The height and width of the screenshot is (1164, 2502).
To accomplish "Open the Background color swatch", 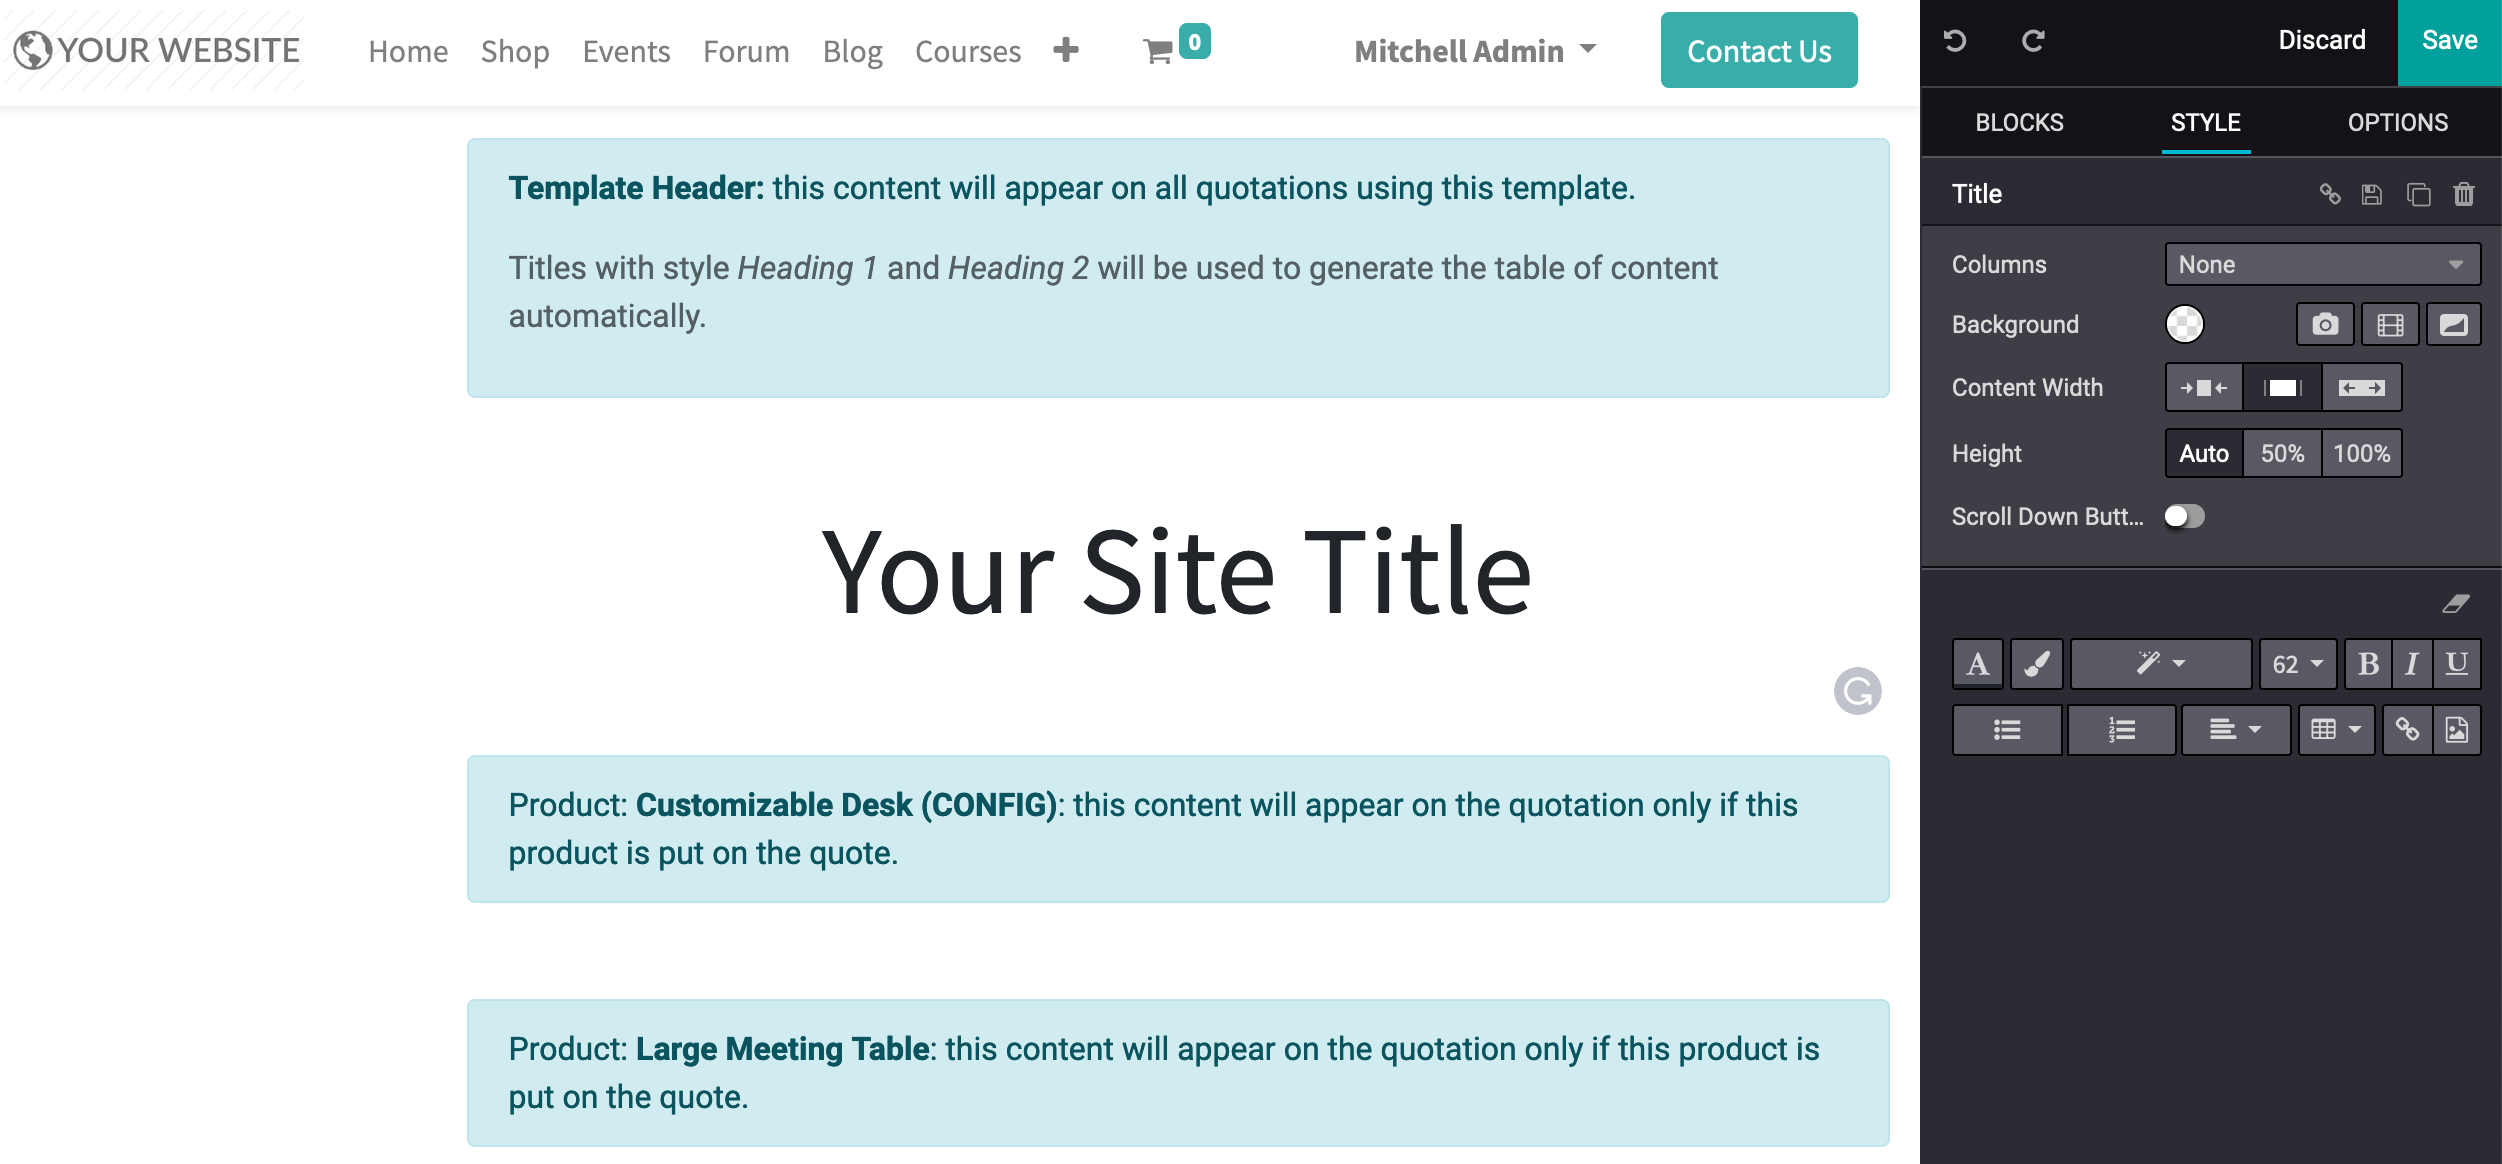I will pyautogui.click(x=2185, y=324).
